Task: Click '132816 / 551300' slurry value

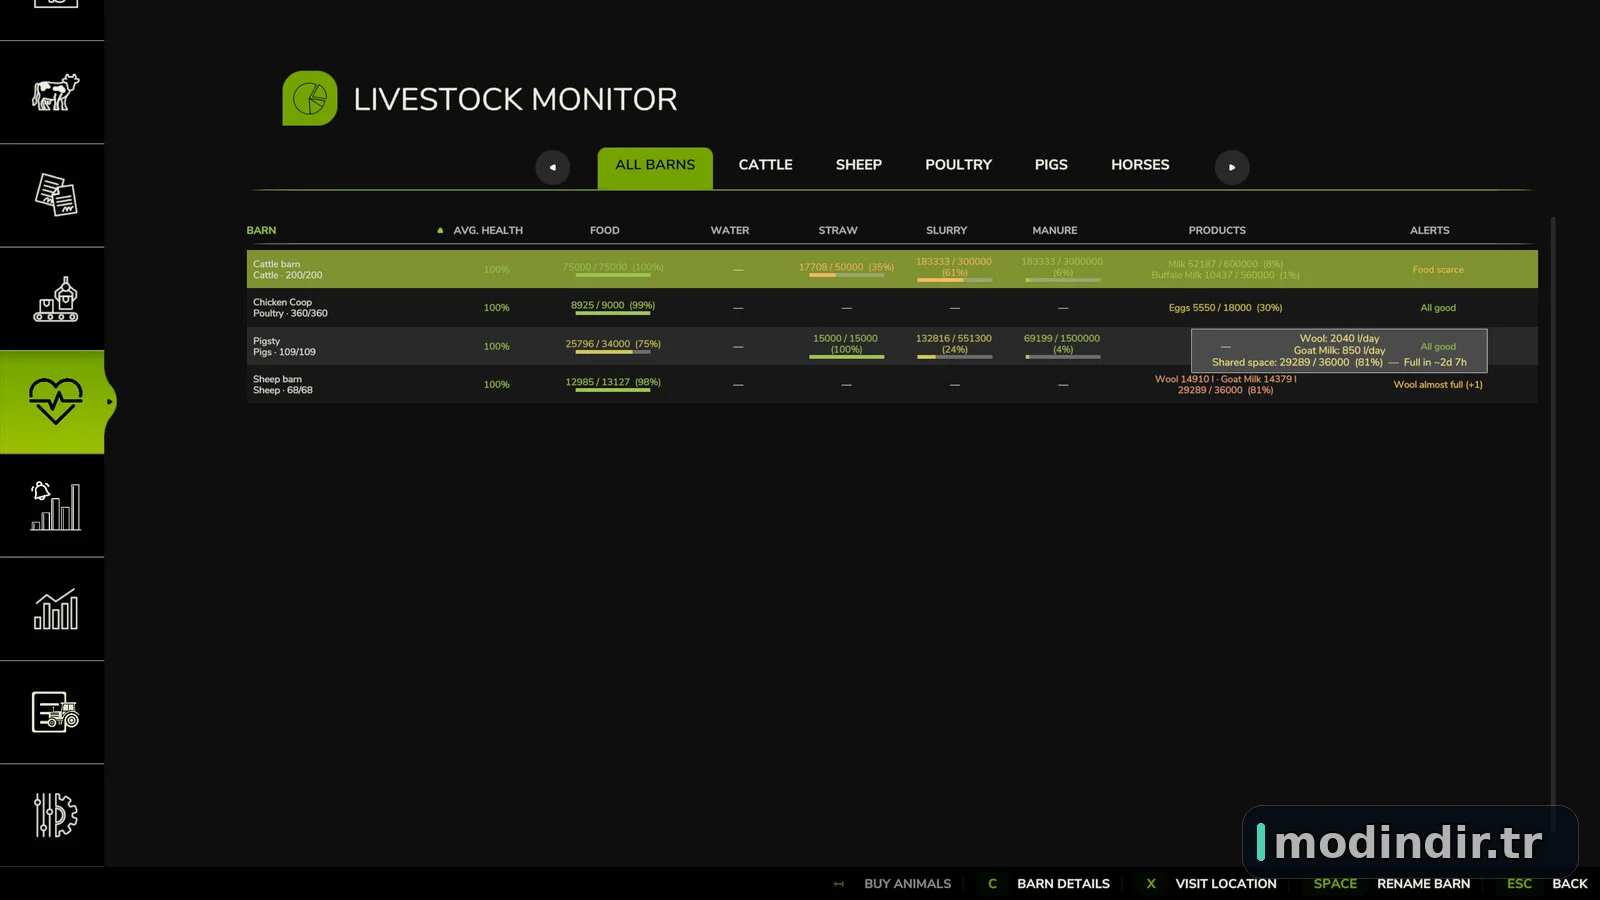Action: [954, 339]
